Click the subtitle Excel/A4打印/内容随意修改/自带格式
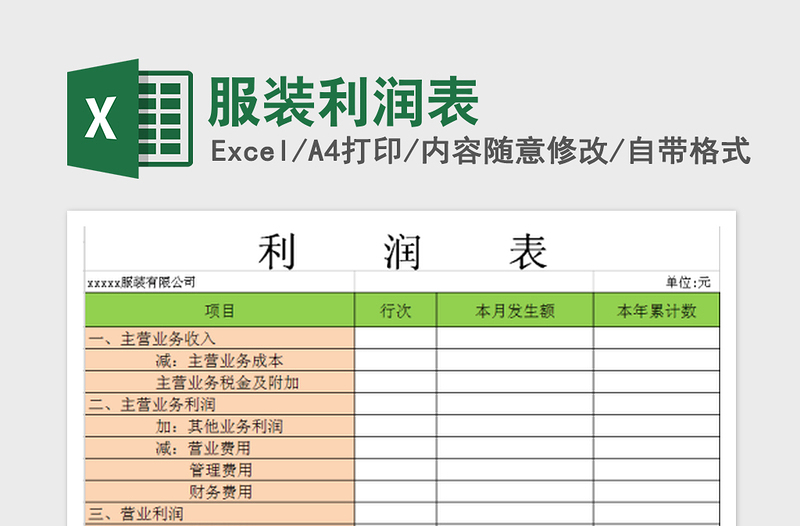The width and height of the screenshot is (800, 526). [x=481, y=151]
